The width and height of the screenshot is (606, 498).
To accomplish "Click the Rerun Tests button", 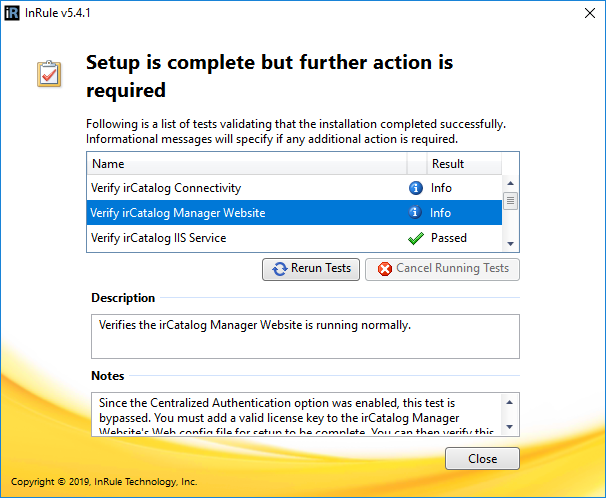I will pyautogui.click(x=311, y=269).
